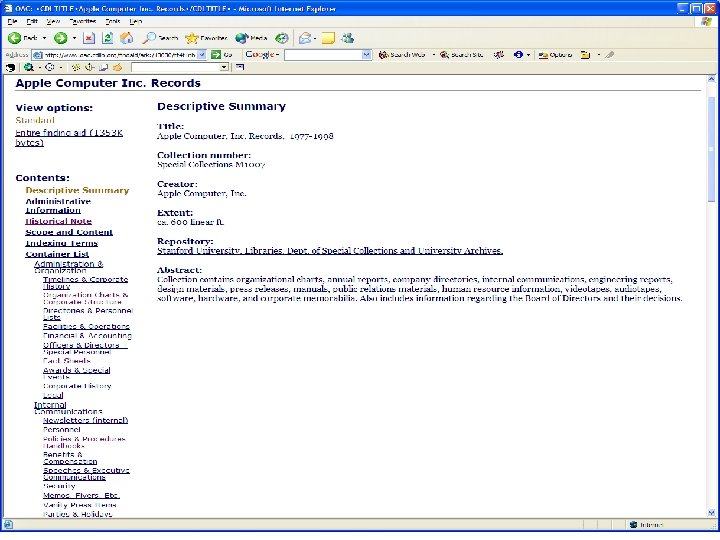Click the green Forward arrow

60,38
